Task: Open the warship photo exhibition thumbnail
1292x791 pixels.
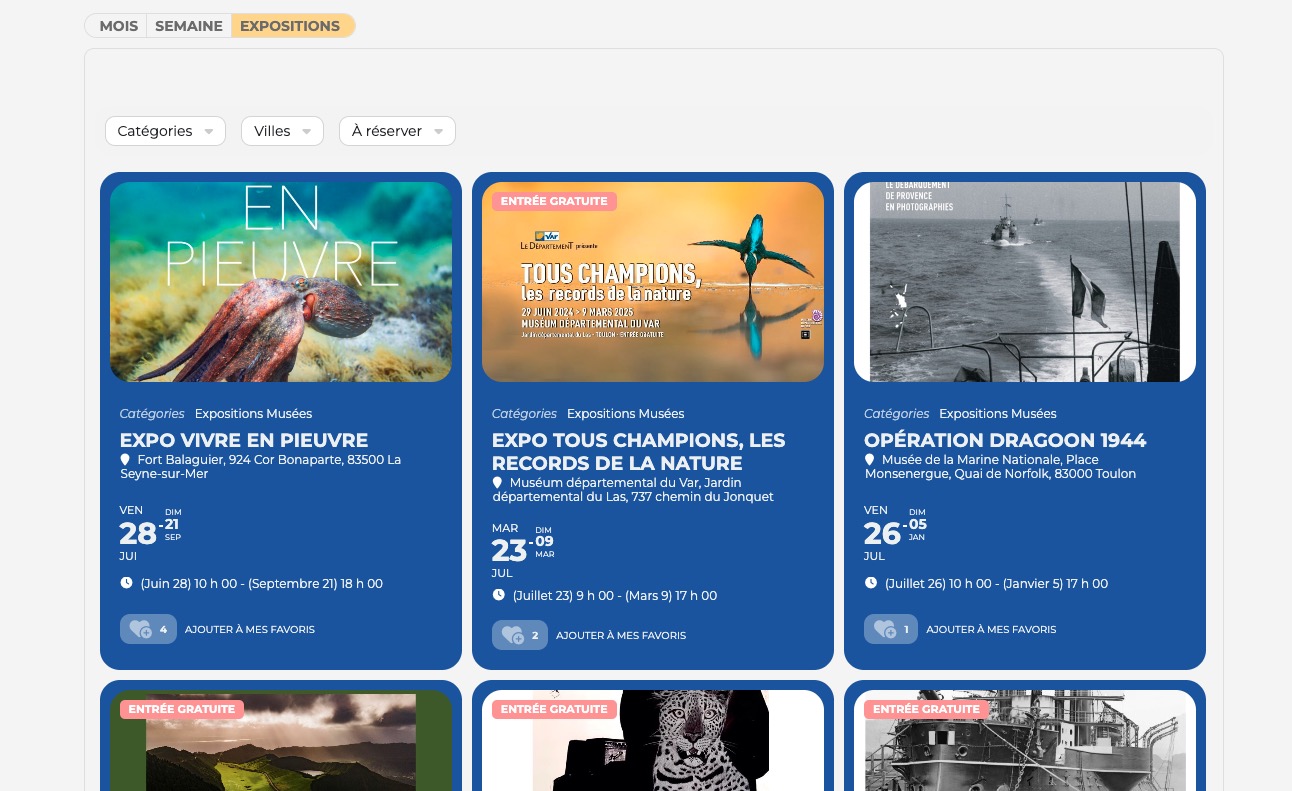Action: click(x=1025, y=740)
